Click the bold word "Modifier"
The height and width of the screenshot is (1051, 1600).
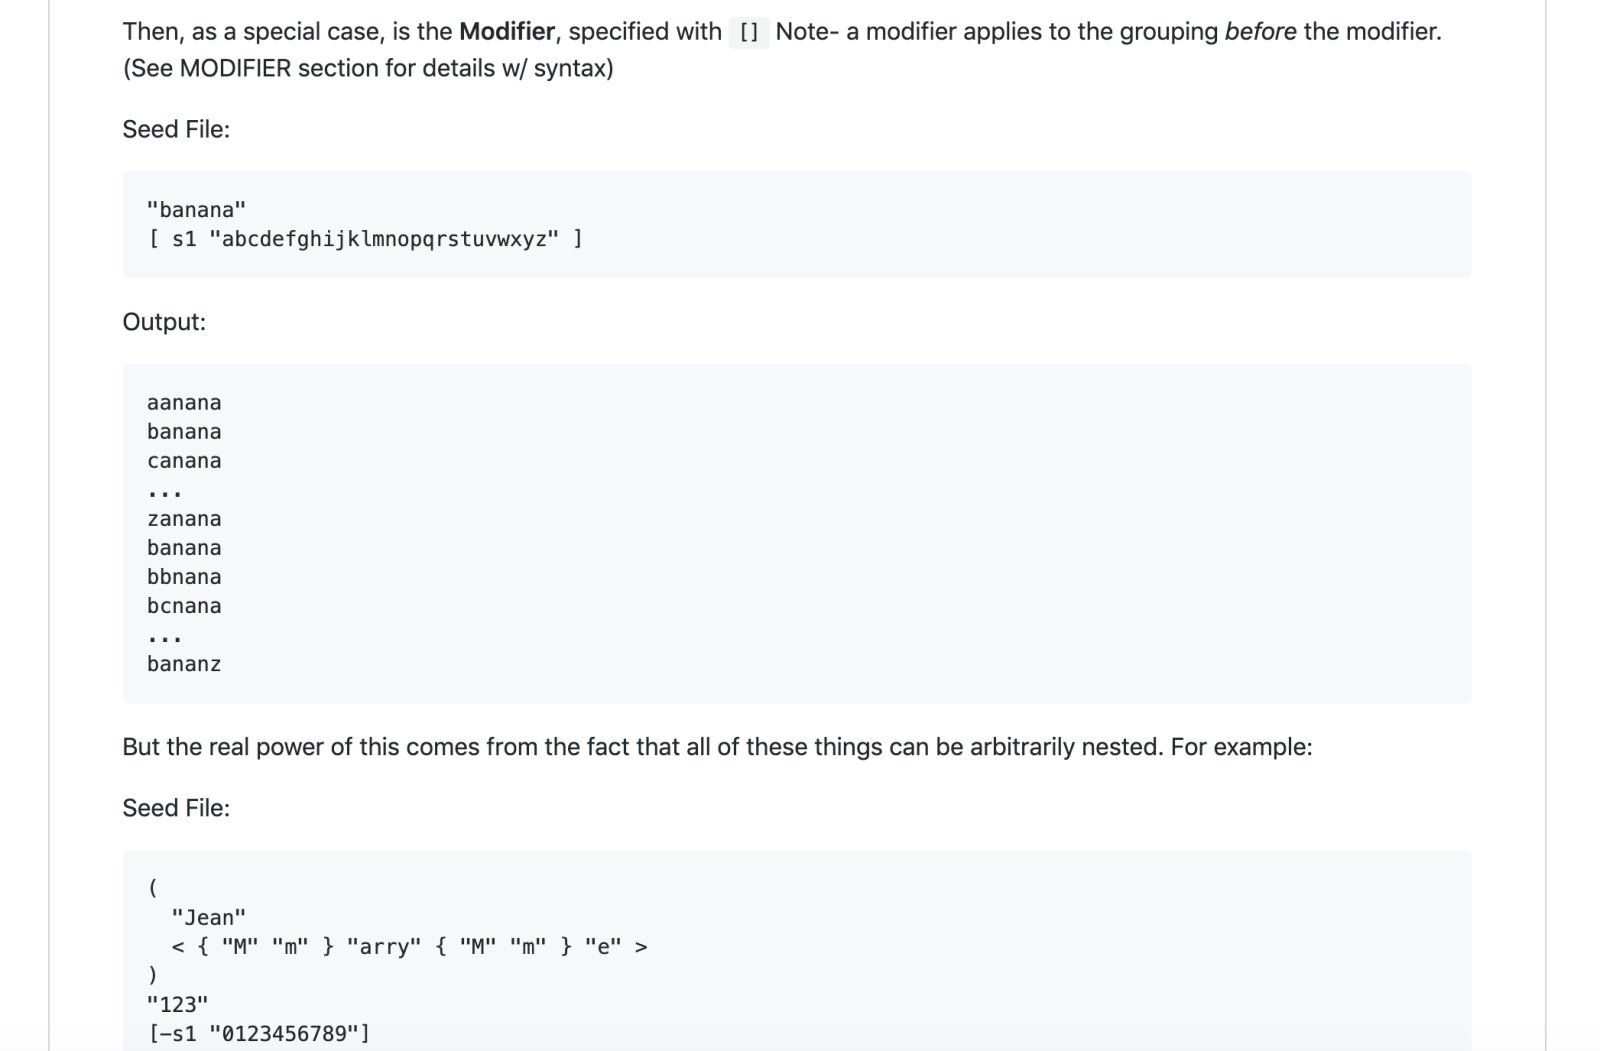[x=506, y=32]
